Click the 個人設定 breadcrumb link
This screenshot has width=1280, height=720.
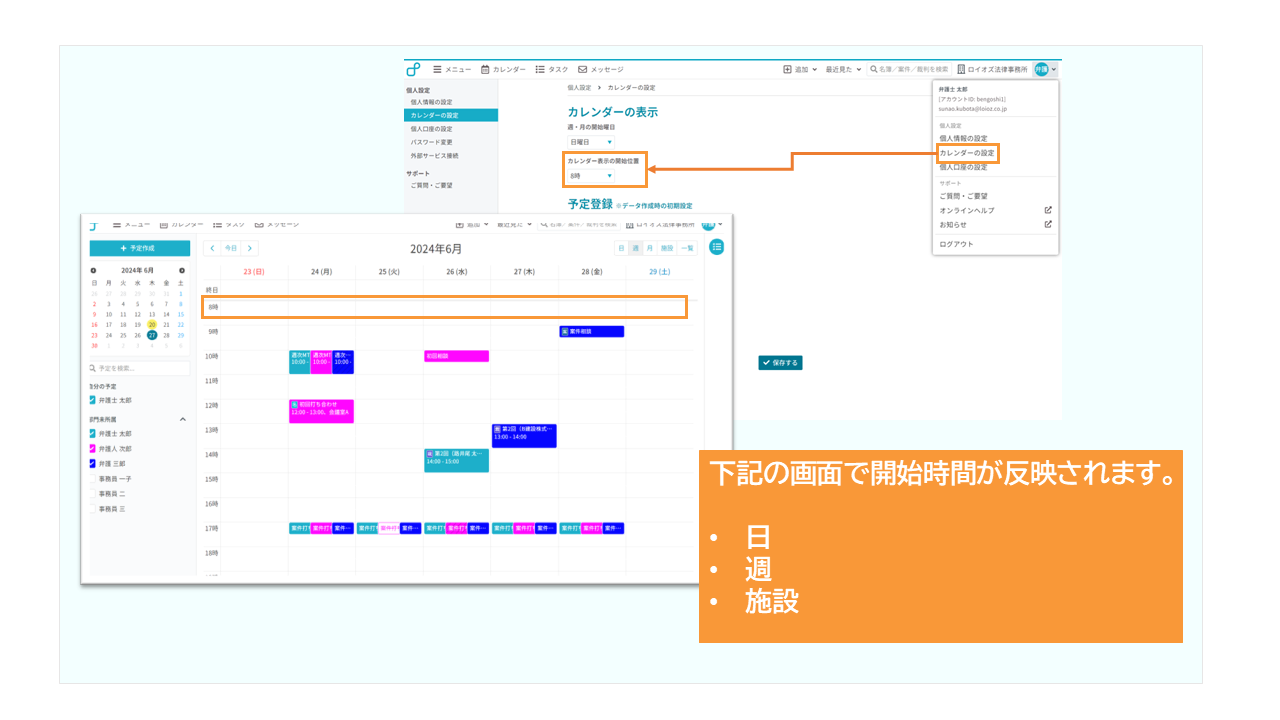[580, 88]
